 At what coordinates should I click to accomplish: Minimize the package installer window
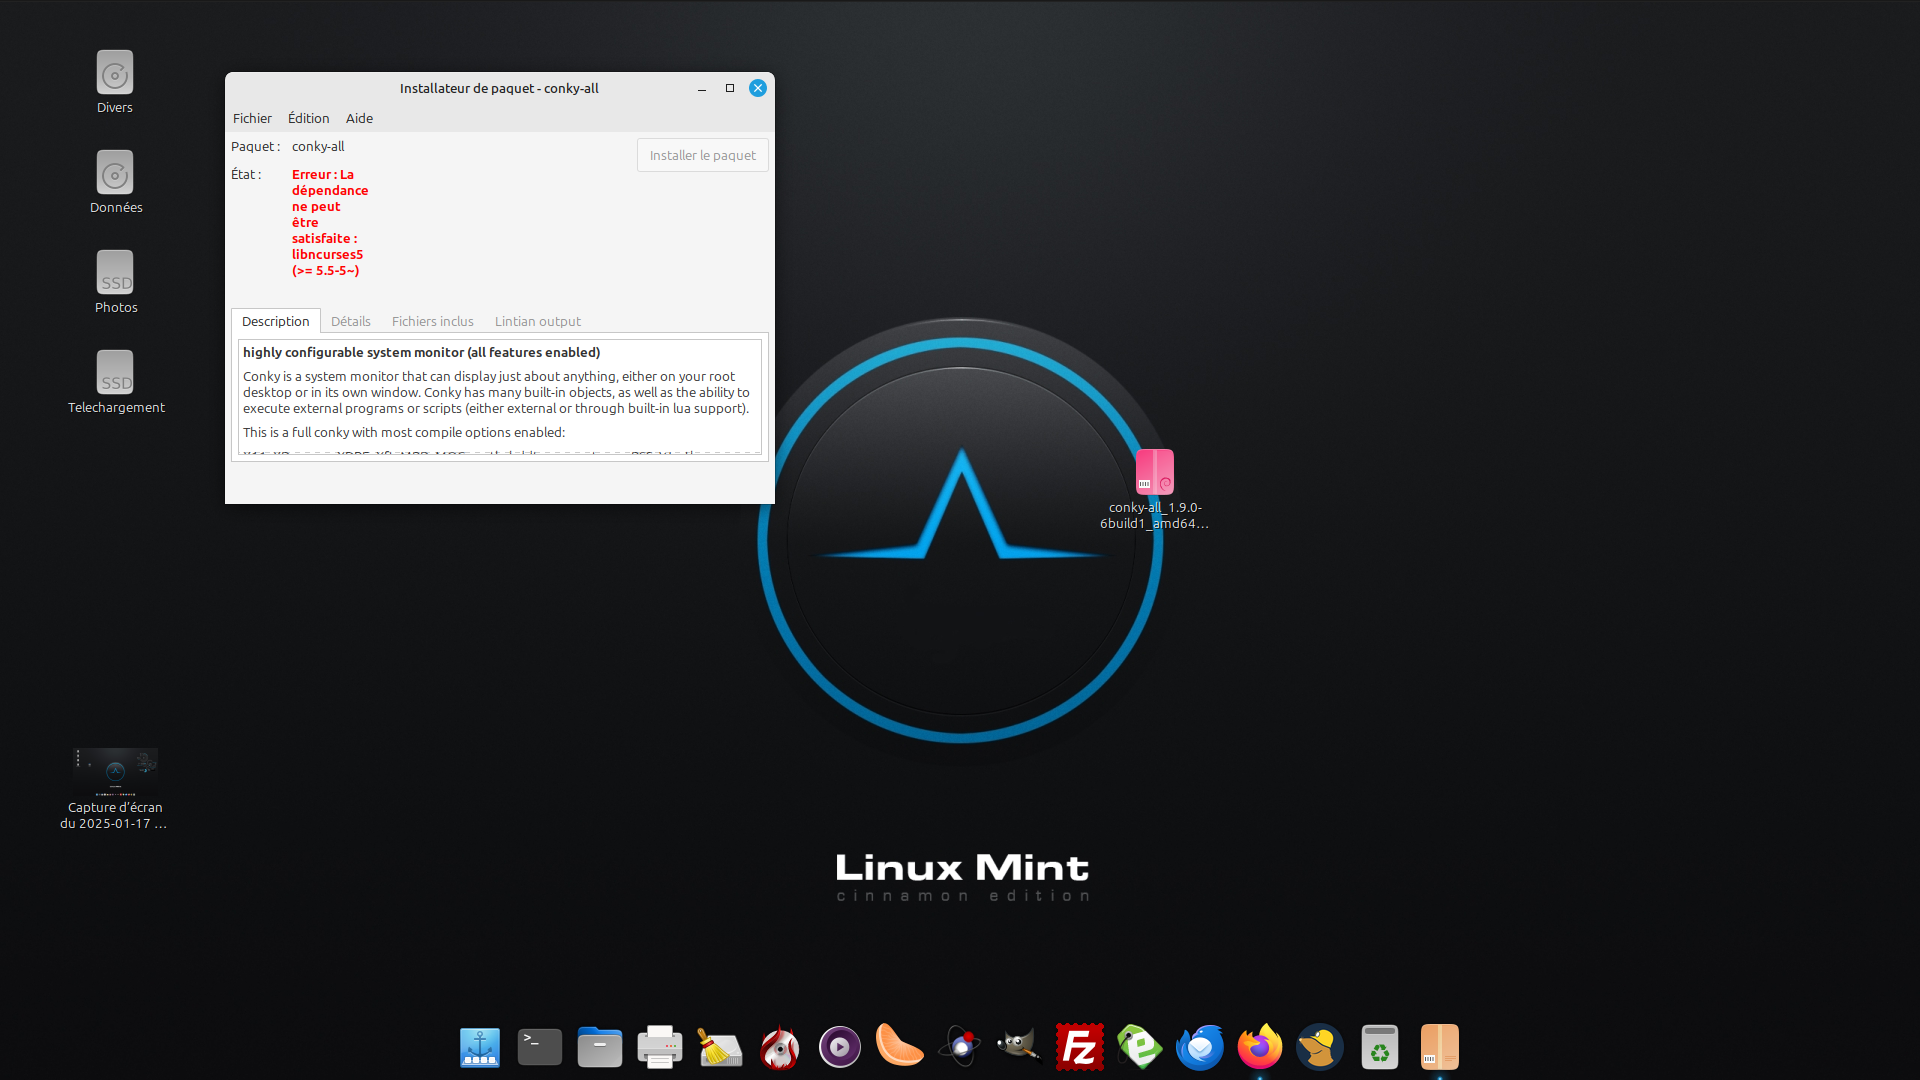(x=702, y=88)
